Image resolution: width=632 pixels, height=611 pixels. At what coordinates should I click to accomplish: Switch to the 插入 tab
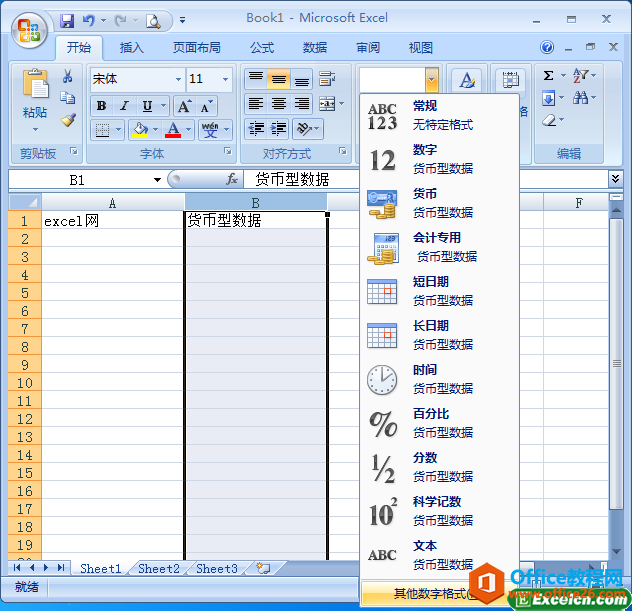(x=131, y=48)
